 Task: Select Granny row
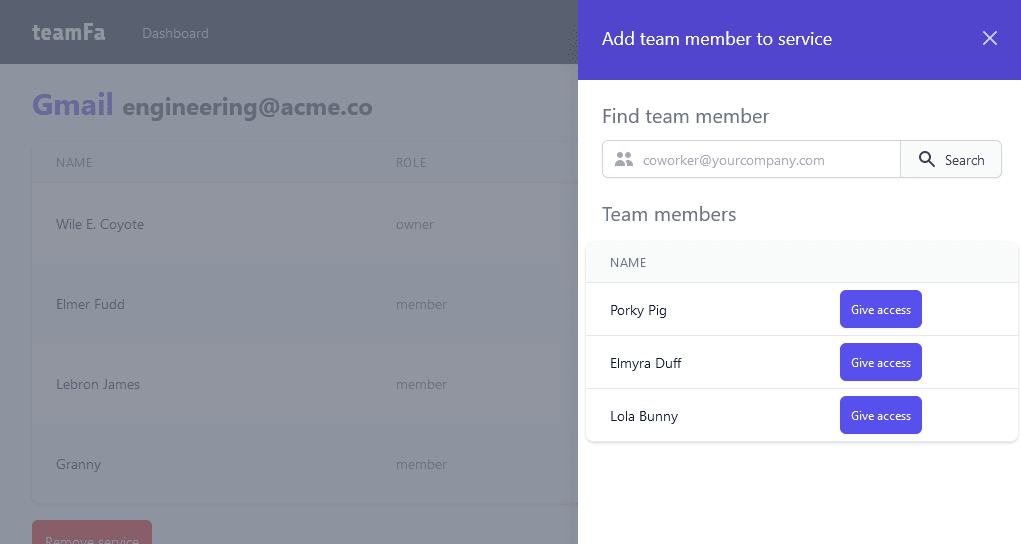tap(305, 465)
